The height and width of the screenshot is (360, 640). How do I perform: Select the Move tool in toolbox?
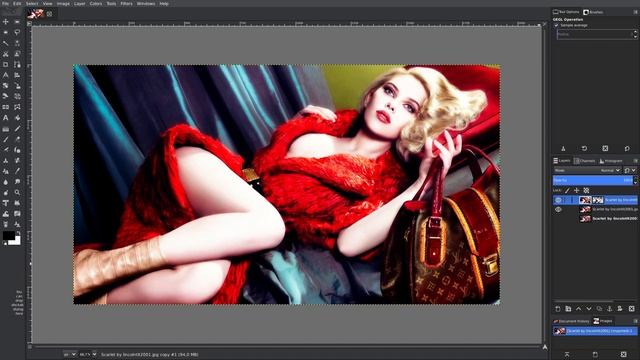click(x=6, y=22)
